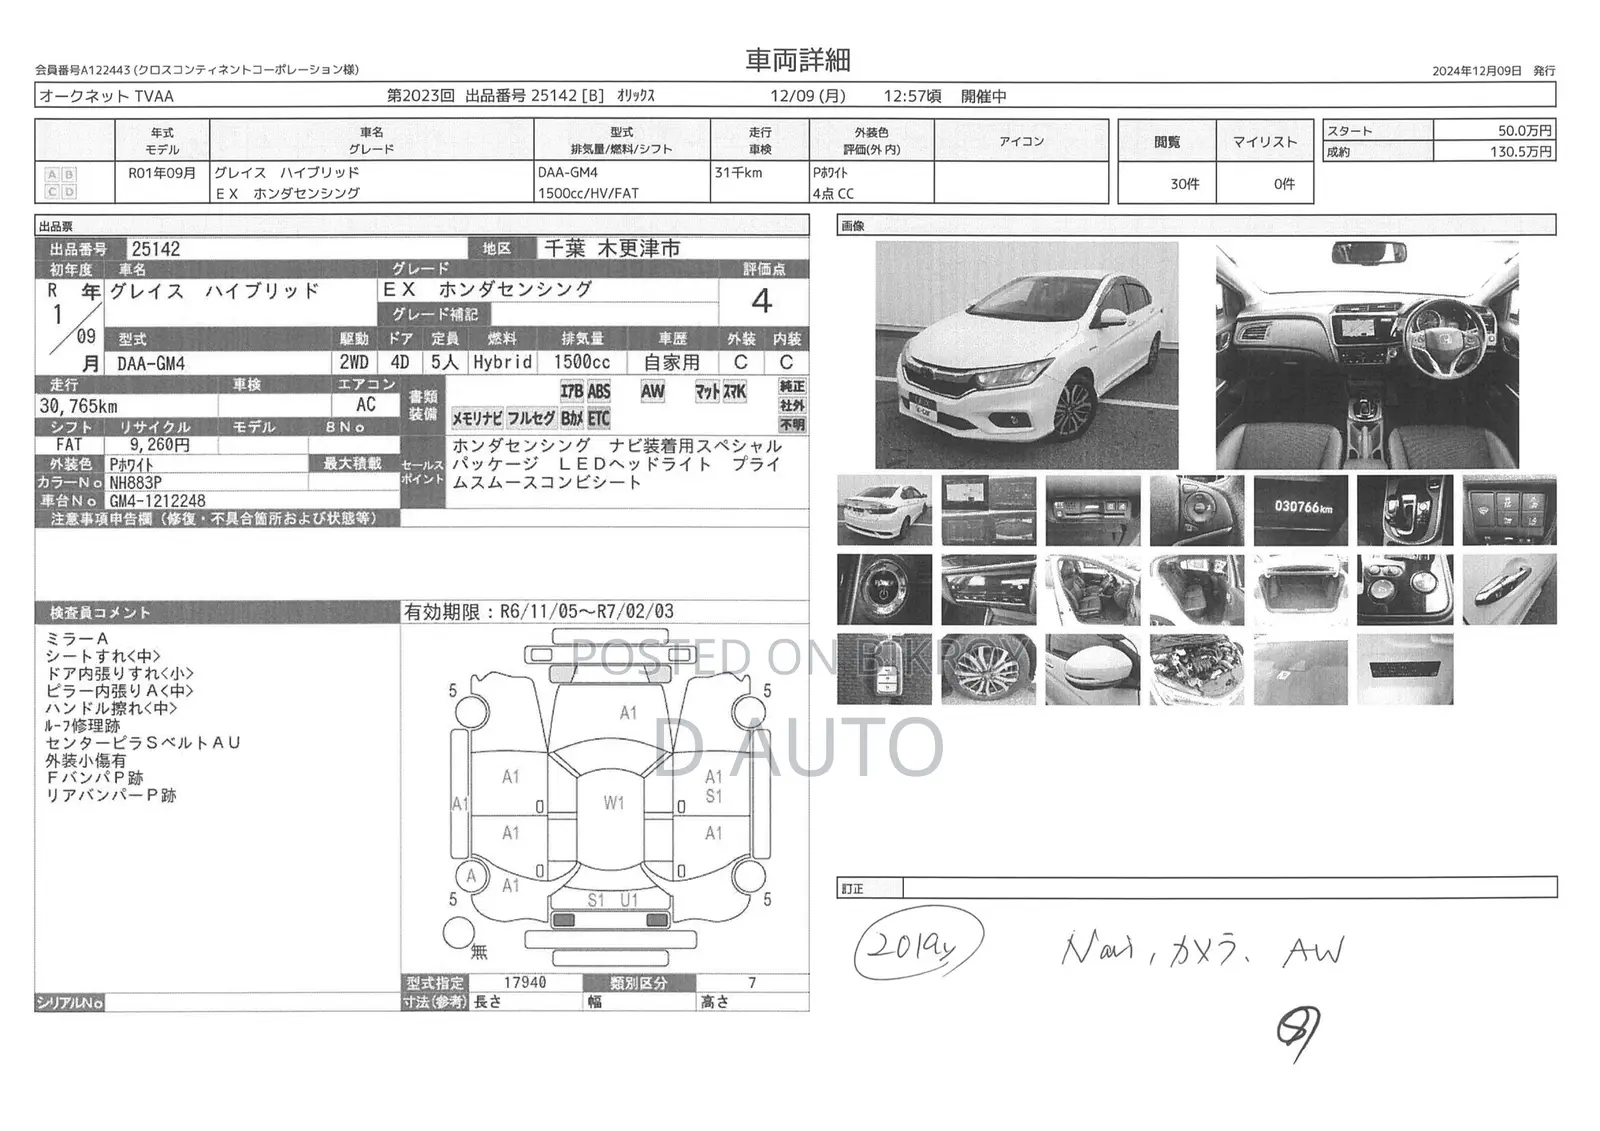
Task: Click the Bカメ back camera badge
Action: 572,418
